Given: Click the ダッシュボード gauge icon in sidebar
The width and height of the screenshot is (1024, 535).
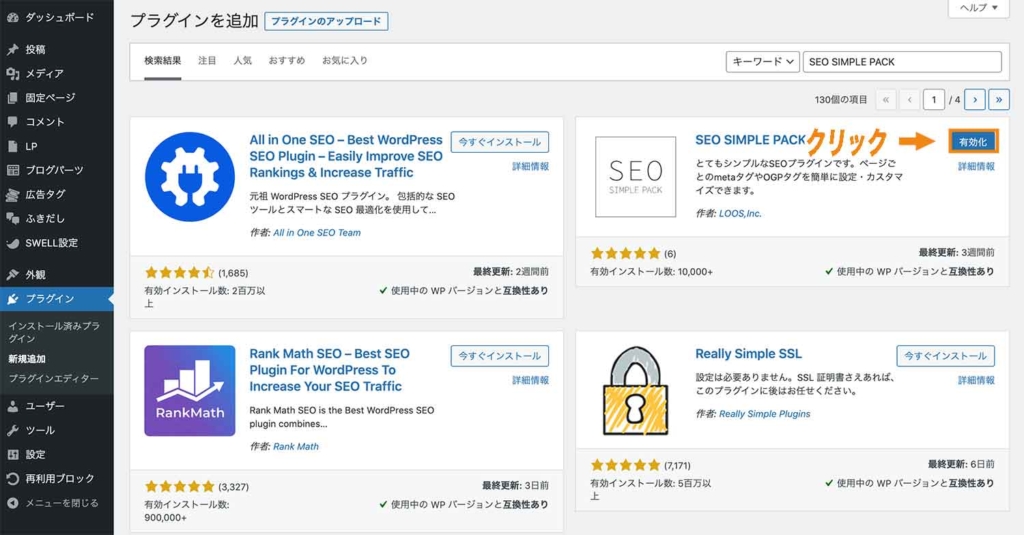Looking at the screenshot, I should (x=12, y=18).
